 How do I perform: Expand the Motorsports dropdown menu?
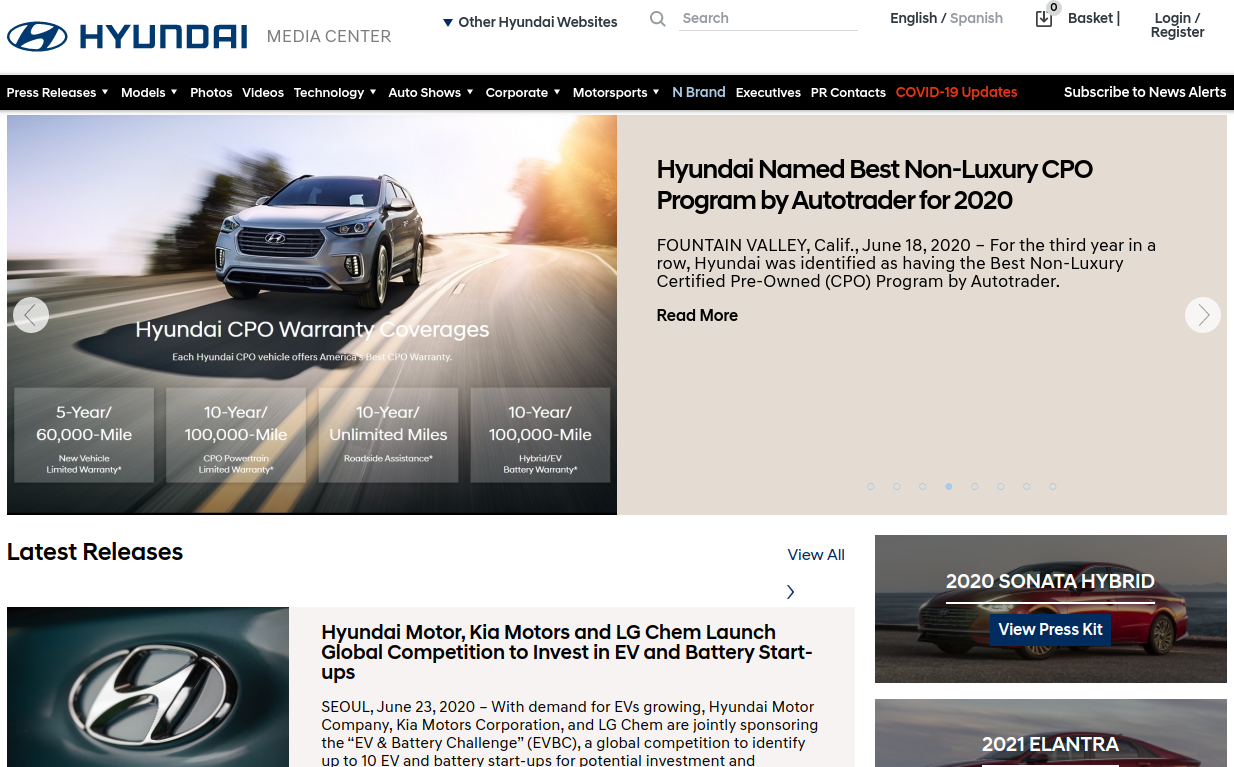[617, 93]
